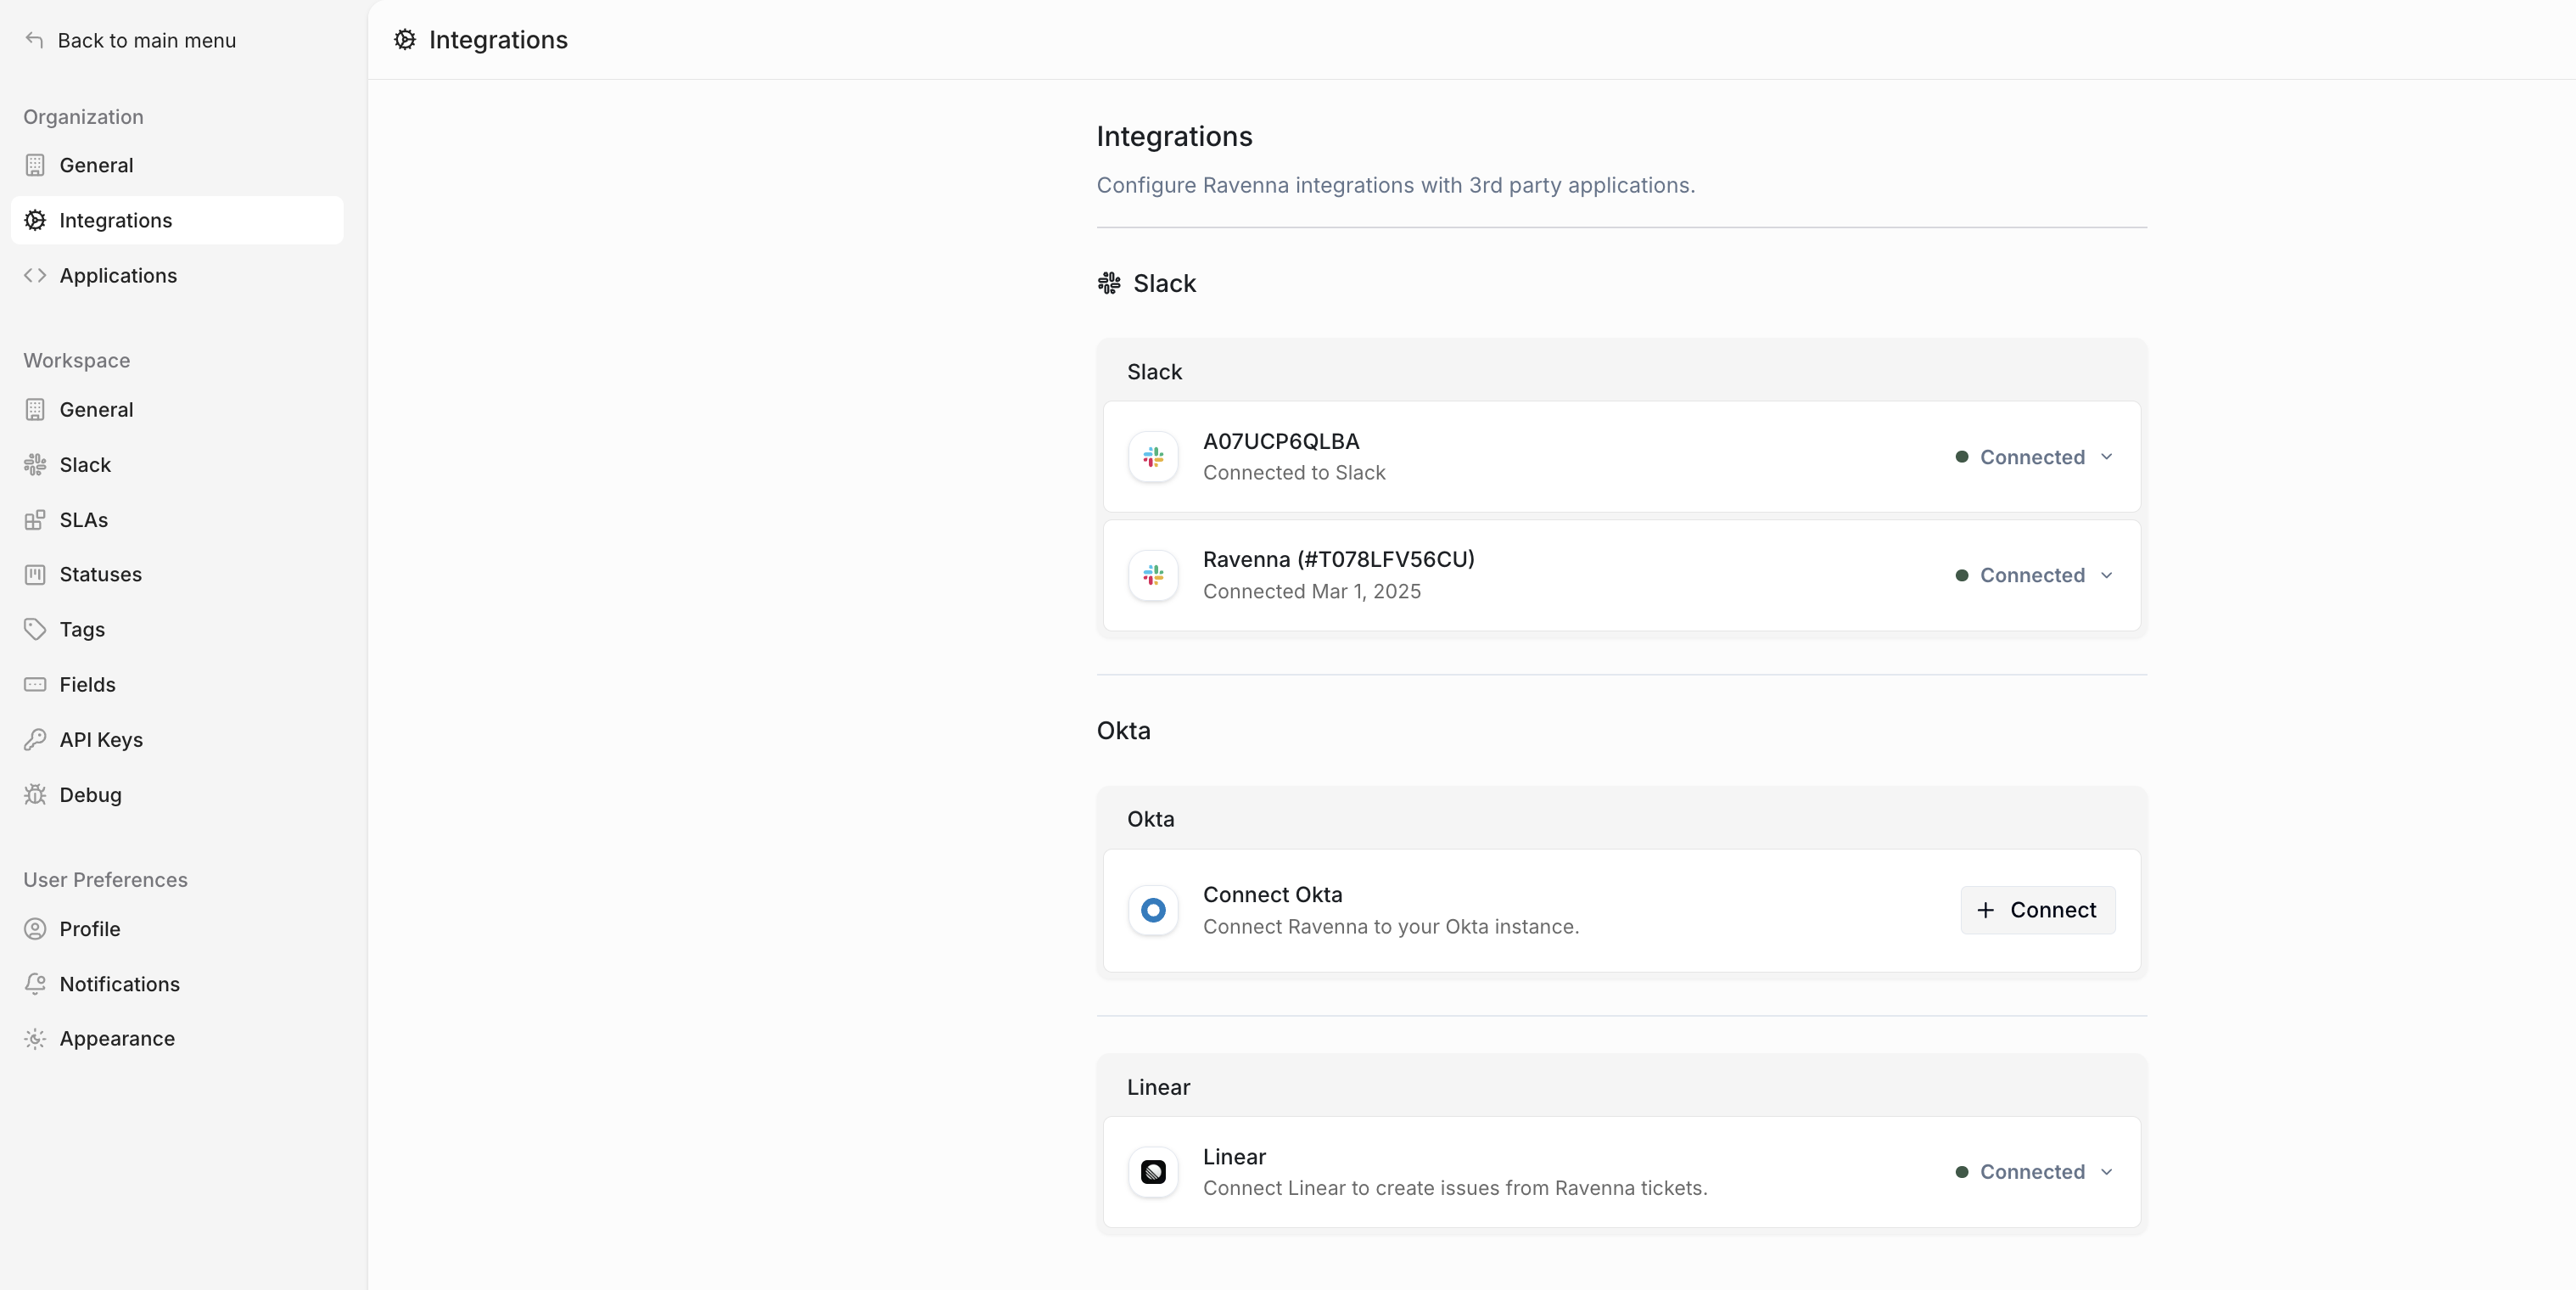The height and width of the screenshot is (1290, 2576).
Task: Expand the Connected dropdown for Linear
Action: click(x=2034, y=1172)
